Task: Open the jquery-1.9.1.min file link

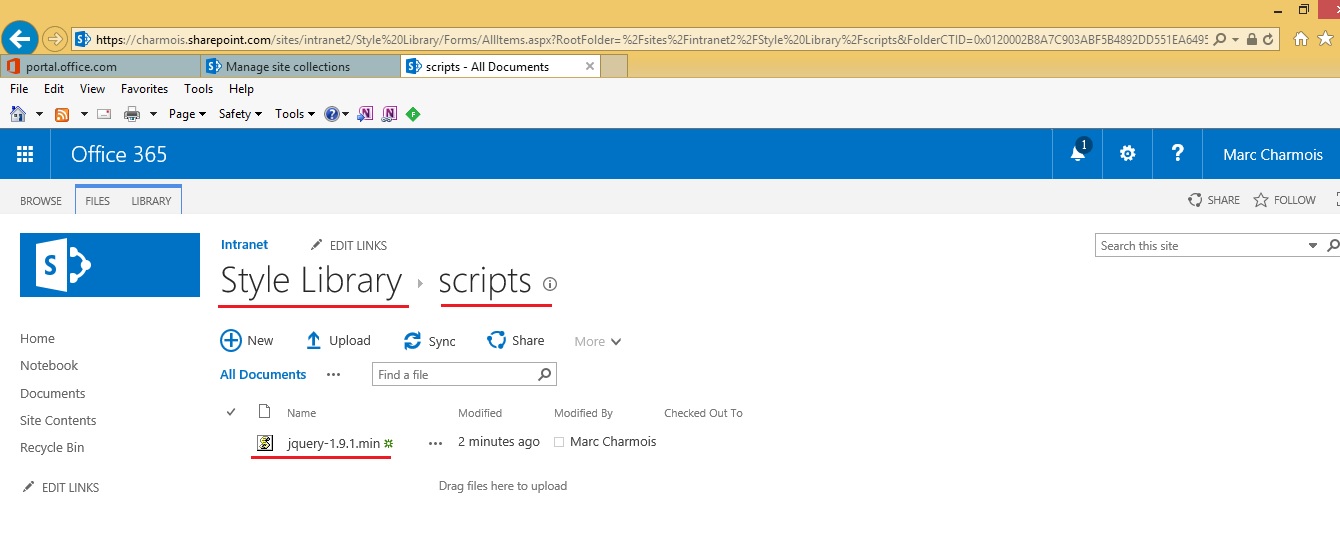Action: coord(333,442)
